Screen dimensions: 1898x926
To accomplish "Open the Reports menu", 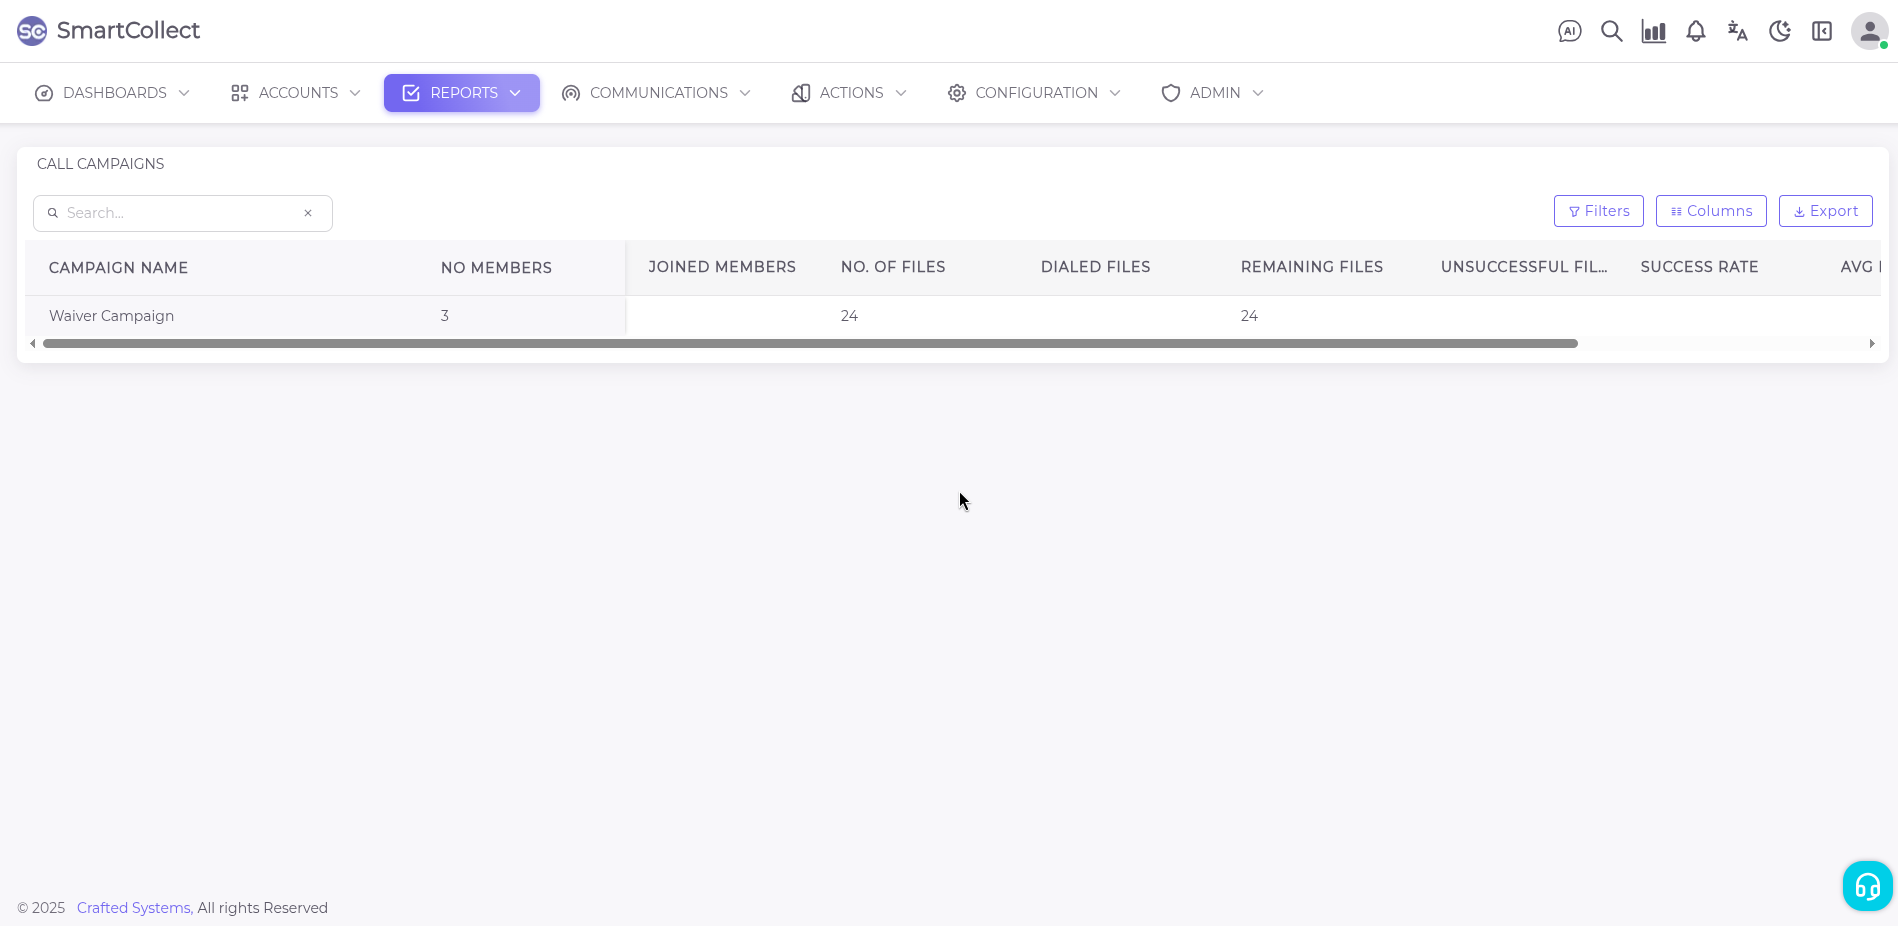I will (461, 93).
